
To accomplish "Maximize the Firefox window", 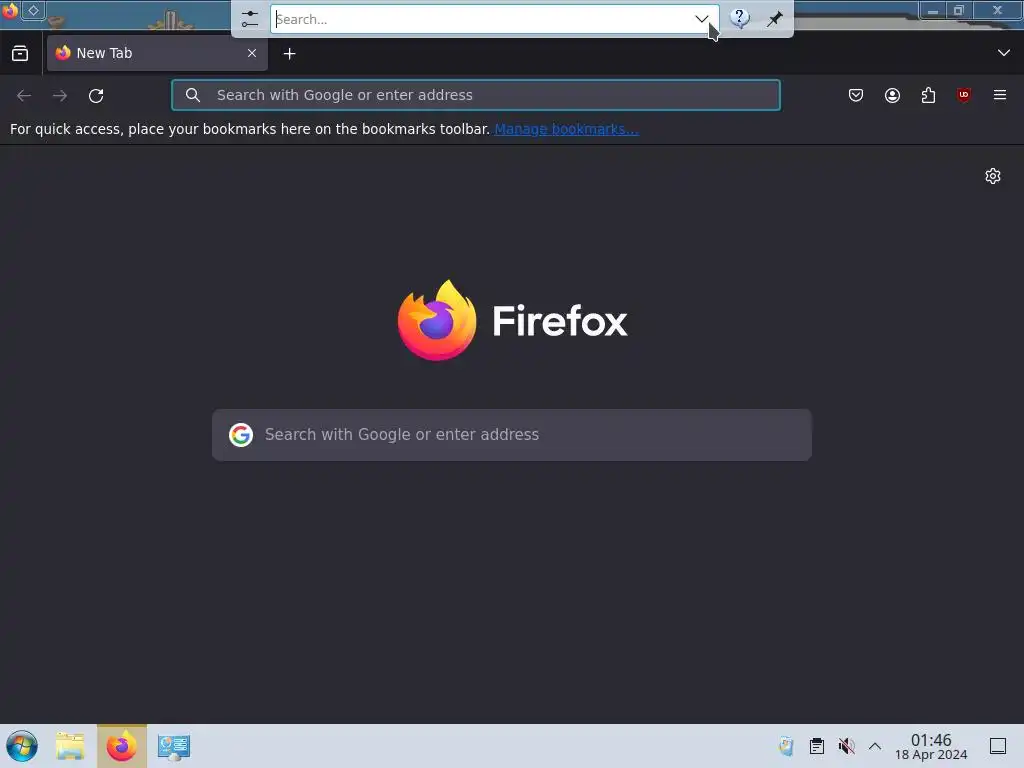I will point(959,10).
